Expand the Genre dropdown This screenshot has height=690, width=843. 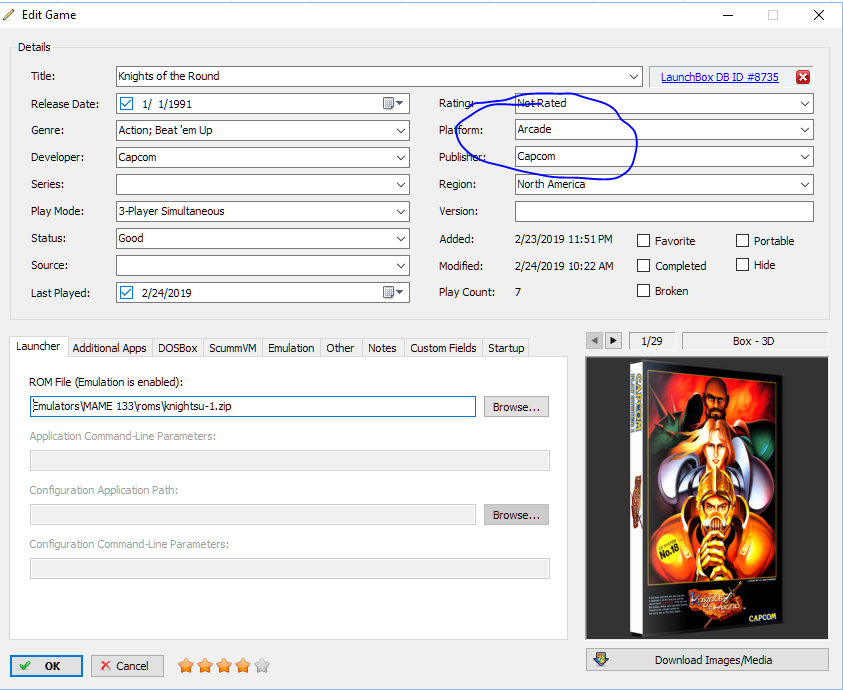point(401,131)
